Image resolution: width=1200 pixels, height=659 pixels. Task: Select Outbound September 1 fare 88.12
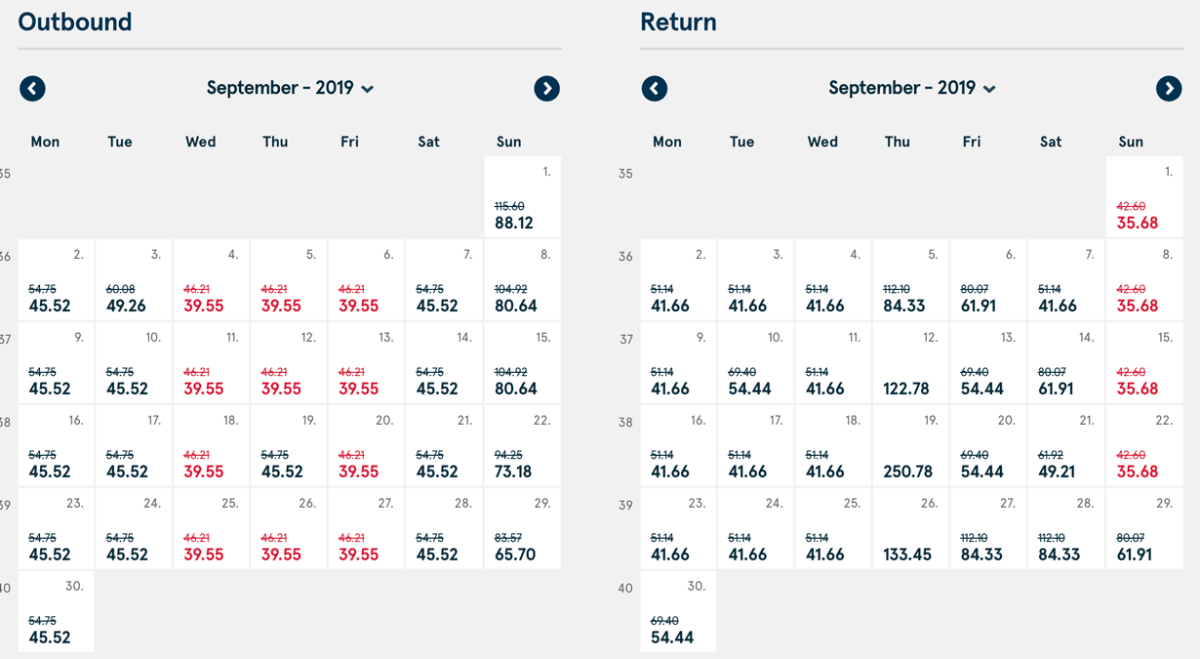tap(522, 198)
